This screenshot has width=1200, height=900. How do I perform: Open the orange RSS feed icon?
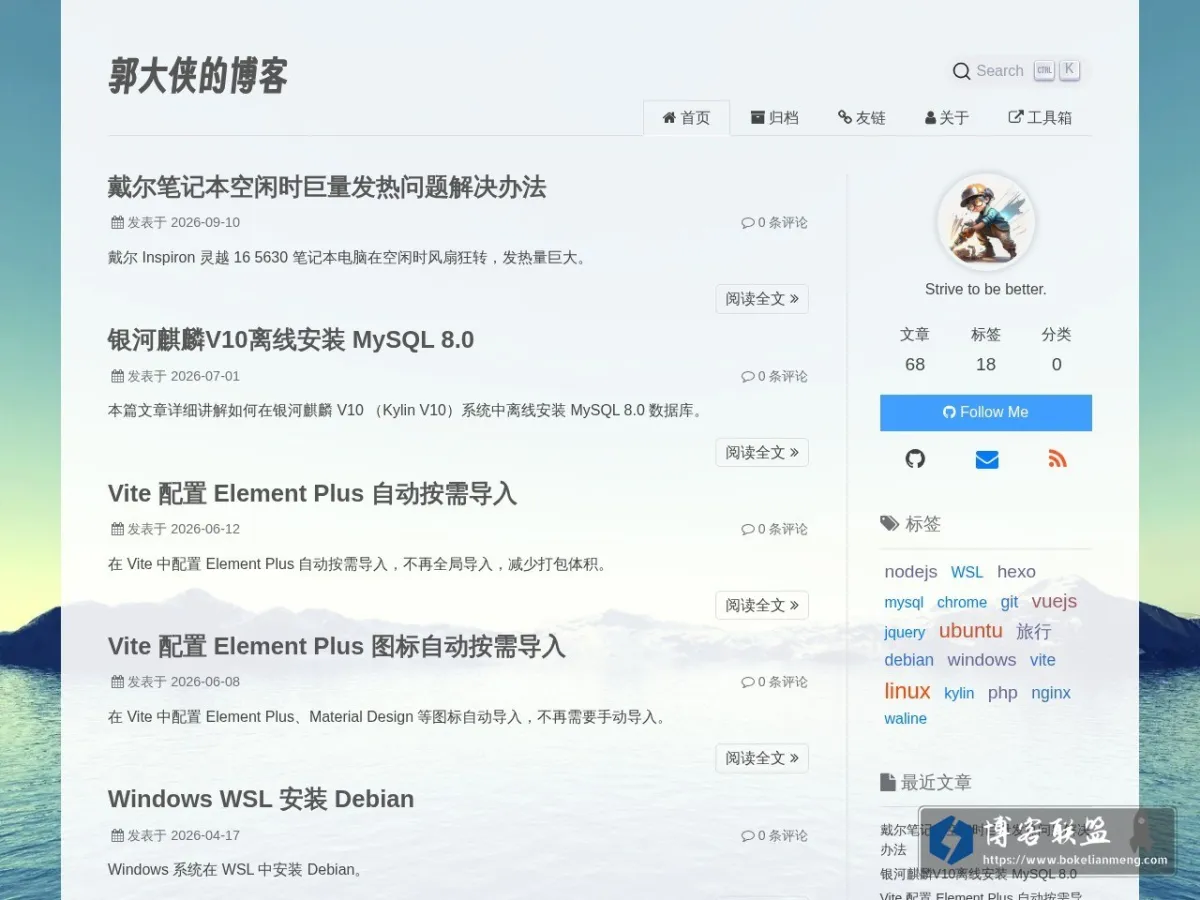coord(1057,459)
